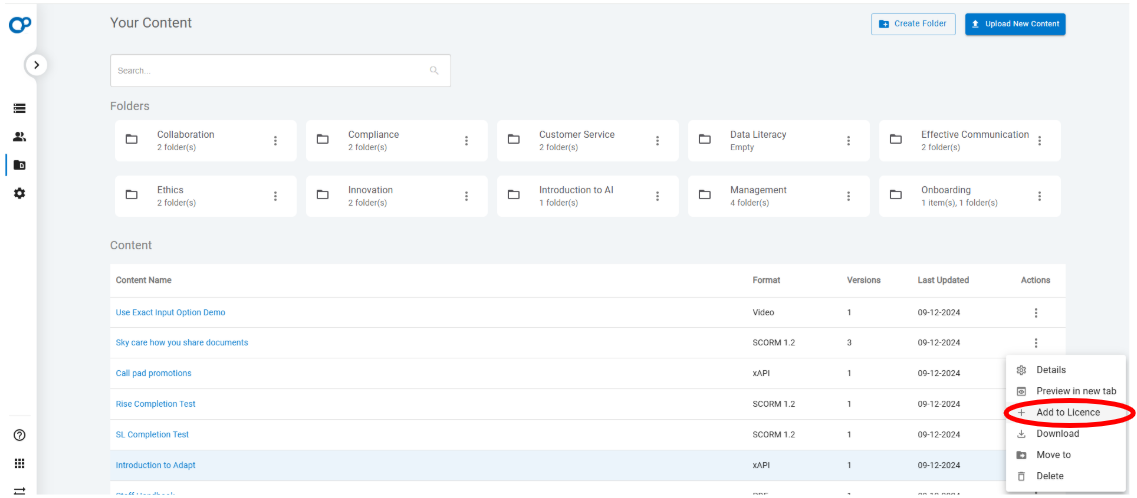Choose Add to Licence from context menu

coord(1067,413)
